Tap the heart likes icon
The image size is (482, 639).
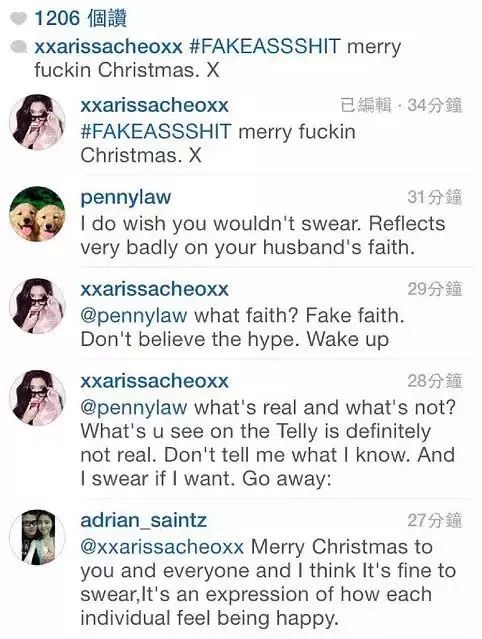point(18,19)
